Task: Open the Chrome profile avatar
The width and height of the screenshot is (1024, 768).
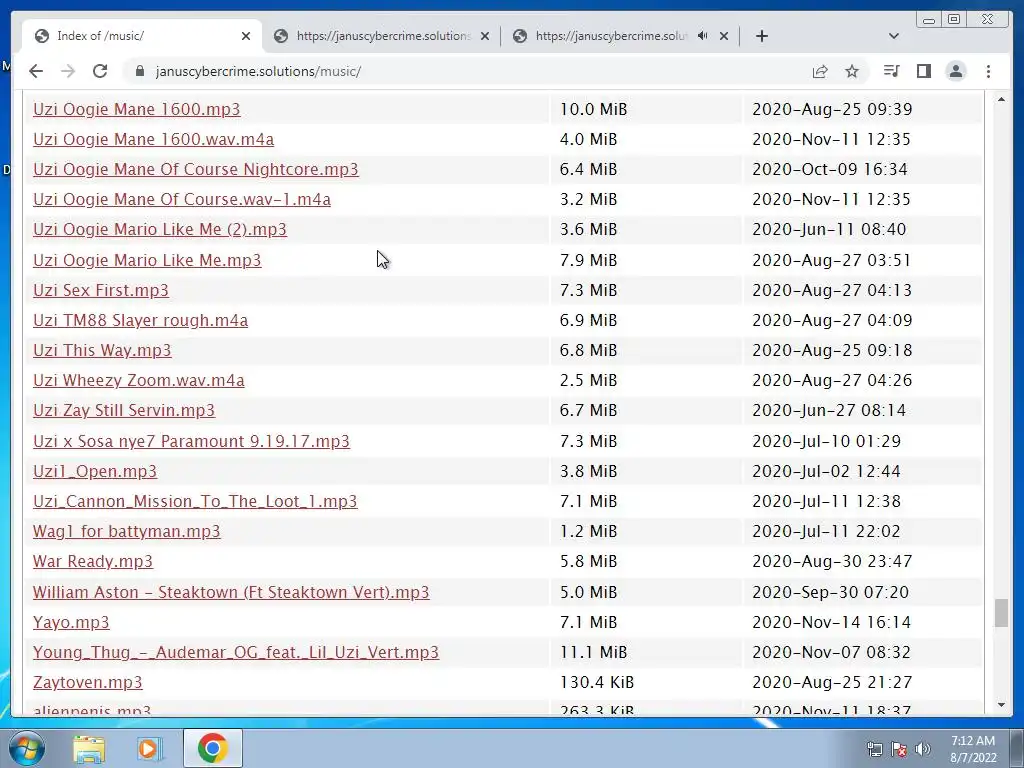Action: [955, 71]
